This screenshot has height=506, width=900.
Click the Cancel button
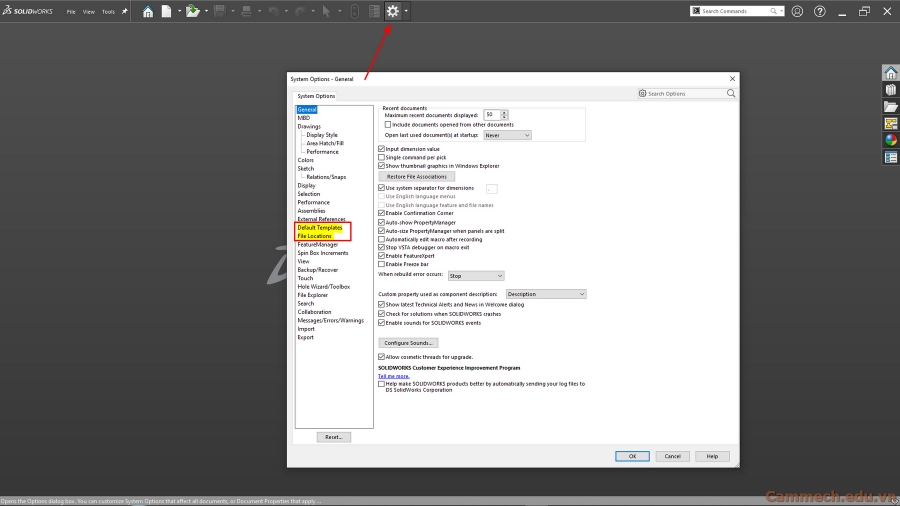click(x=672, y=456)
